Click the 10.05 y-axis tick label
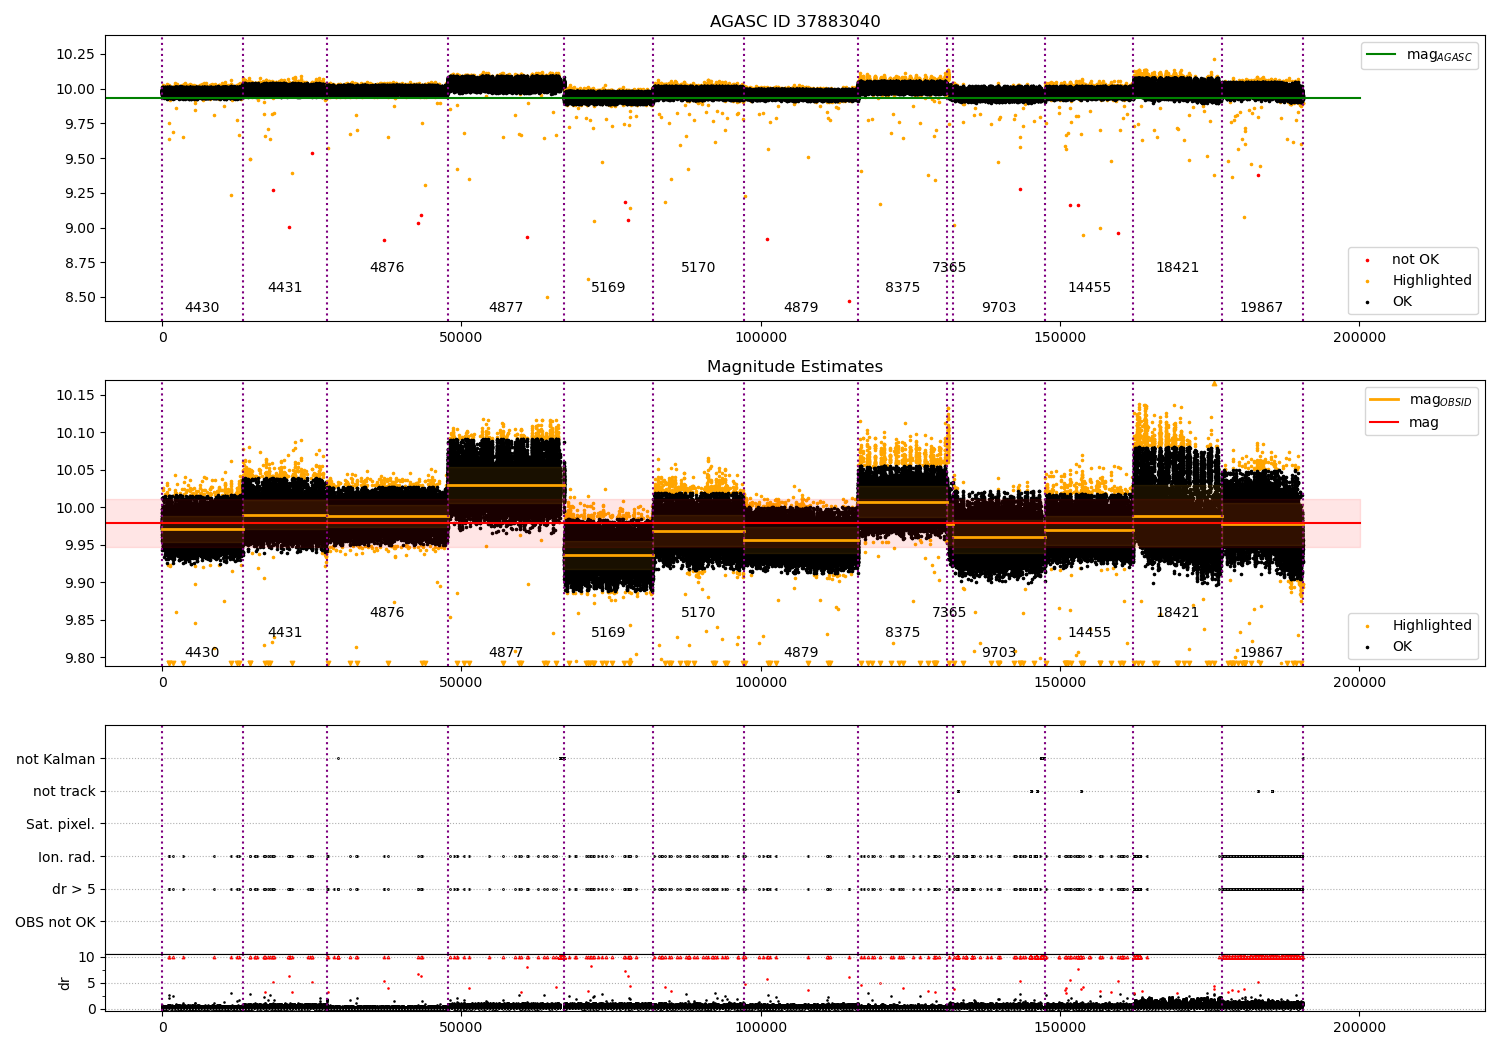Image resolution: width=1500 pixels, height=1050 pixels. click(x=76, y=471)
